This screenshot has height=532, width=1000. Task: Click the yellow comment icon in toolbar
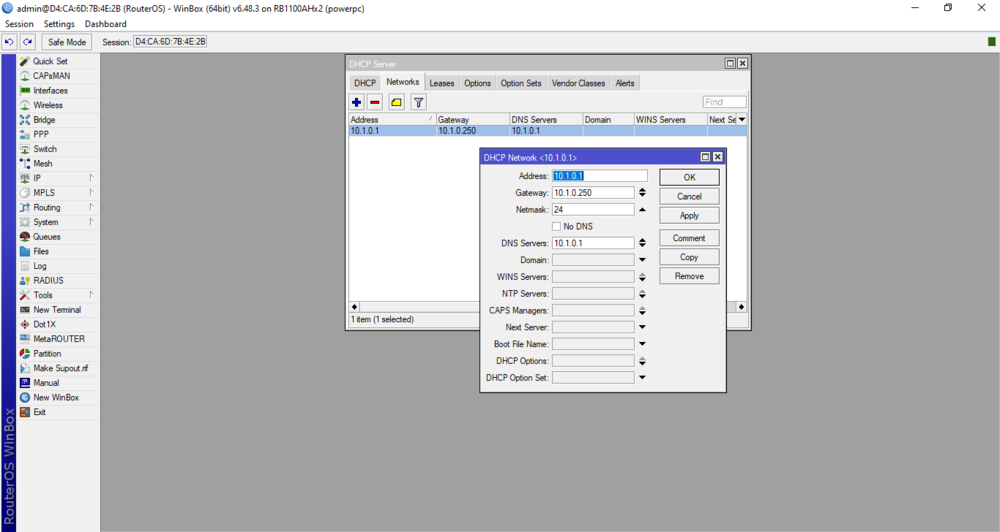tap(397, 102)
